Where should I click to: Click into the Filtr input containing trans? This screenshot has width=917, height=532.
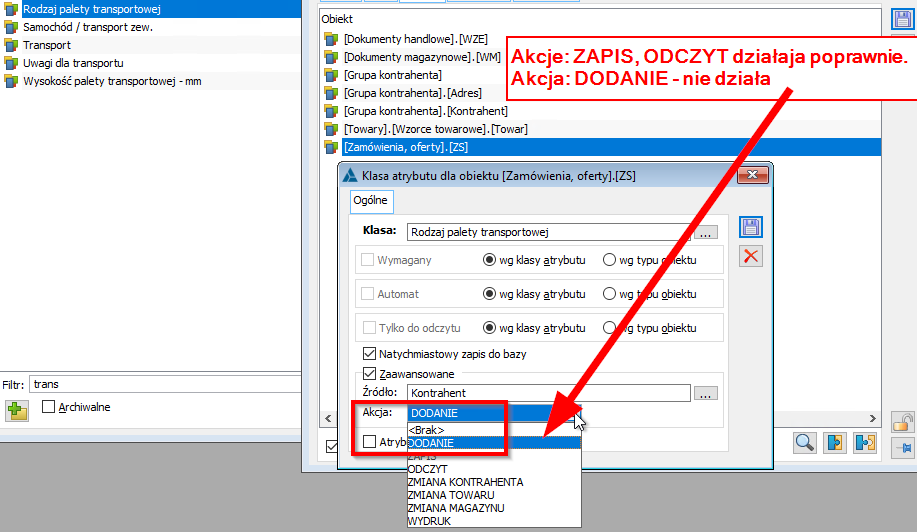pos(165,384)
